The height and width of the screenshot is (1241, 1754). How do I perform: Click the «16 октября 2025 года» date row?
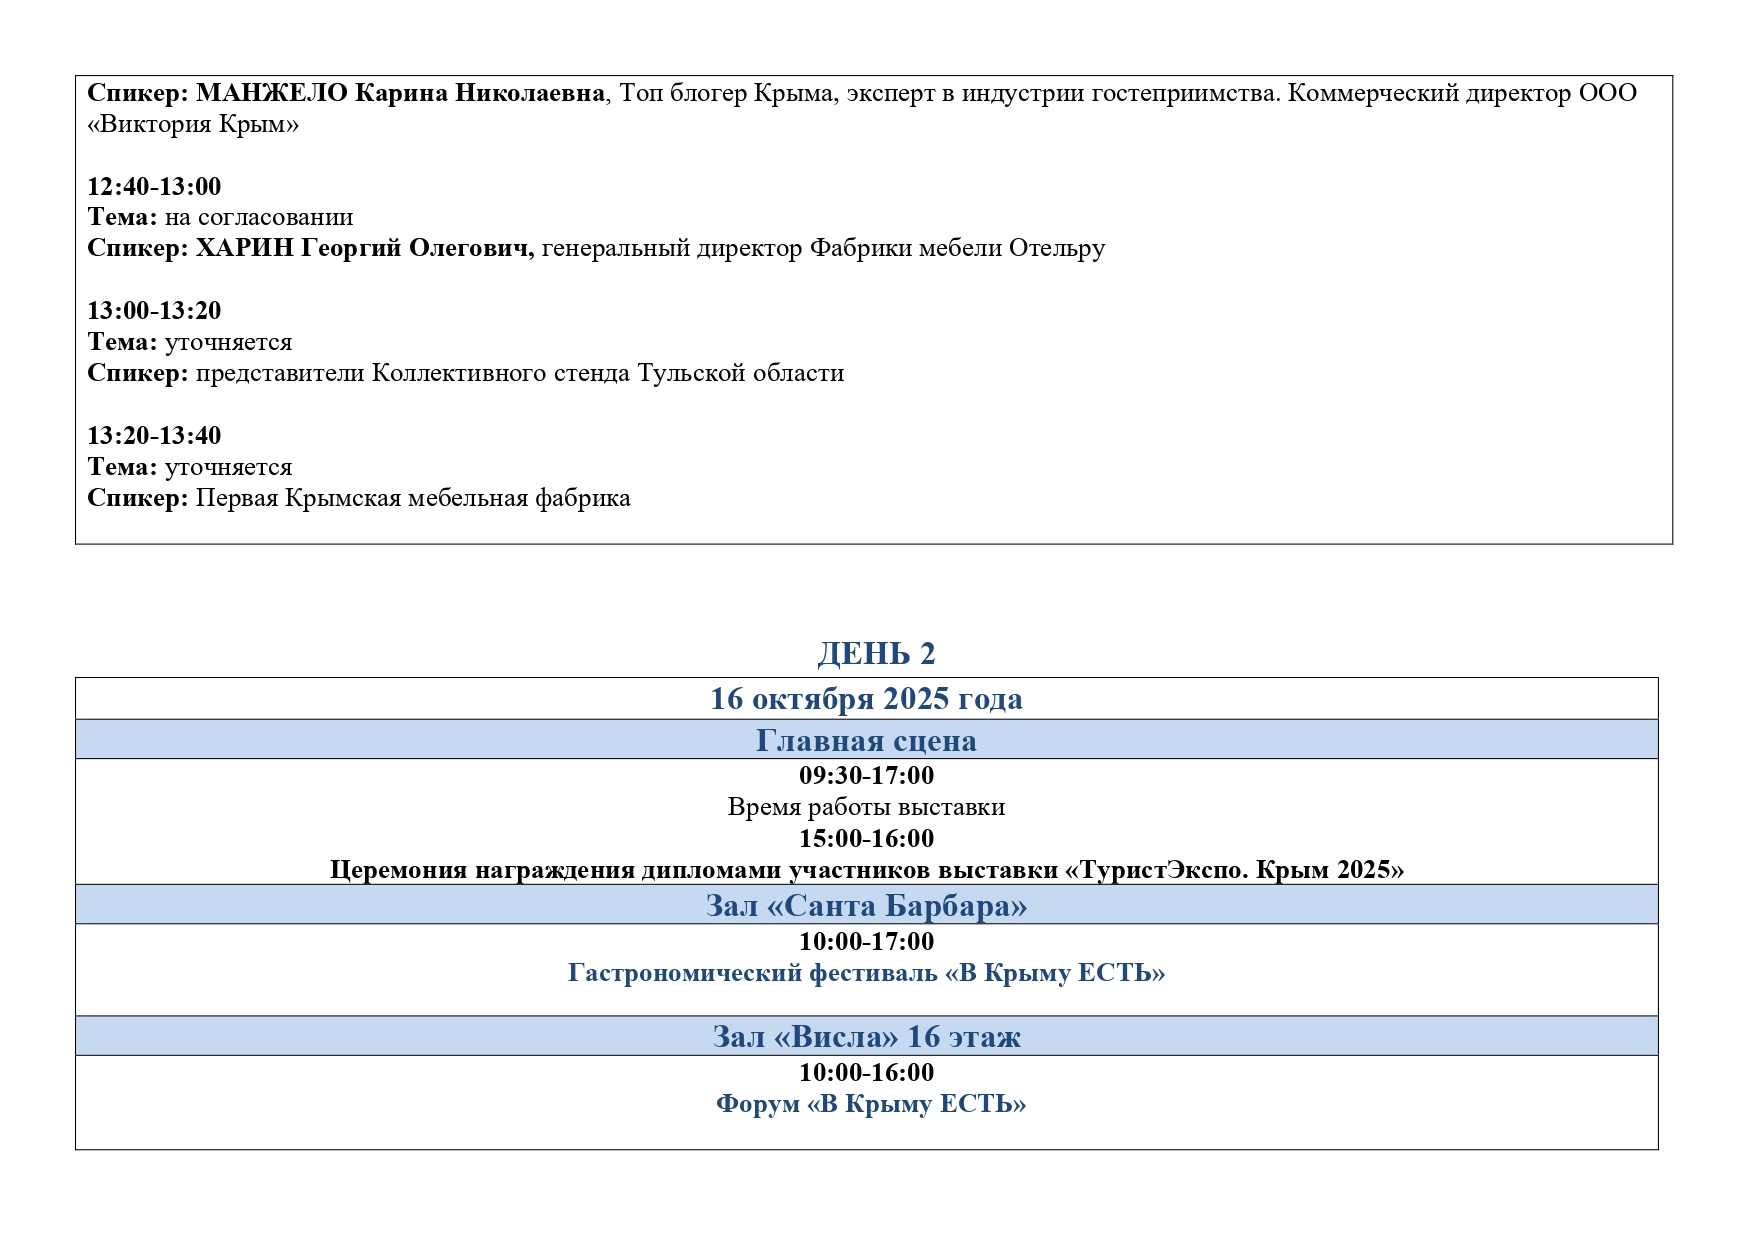pos(866,698)
